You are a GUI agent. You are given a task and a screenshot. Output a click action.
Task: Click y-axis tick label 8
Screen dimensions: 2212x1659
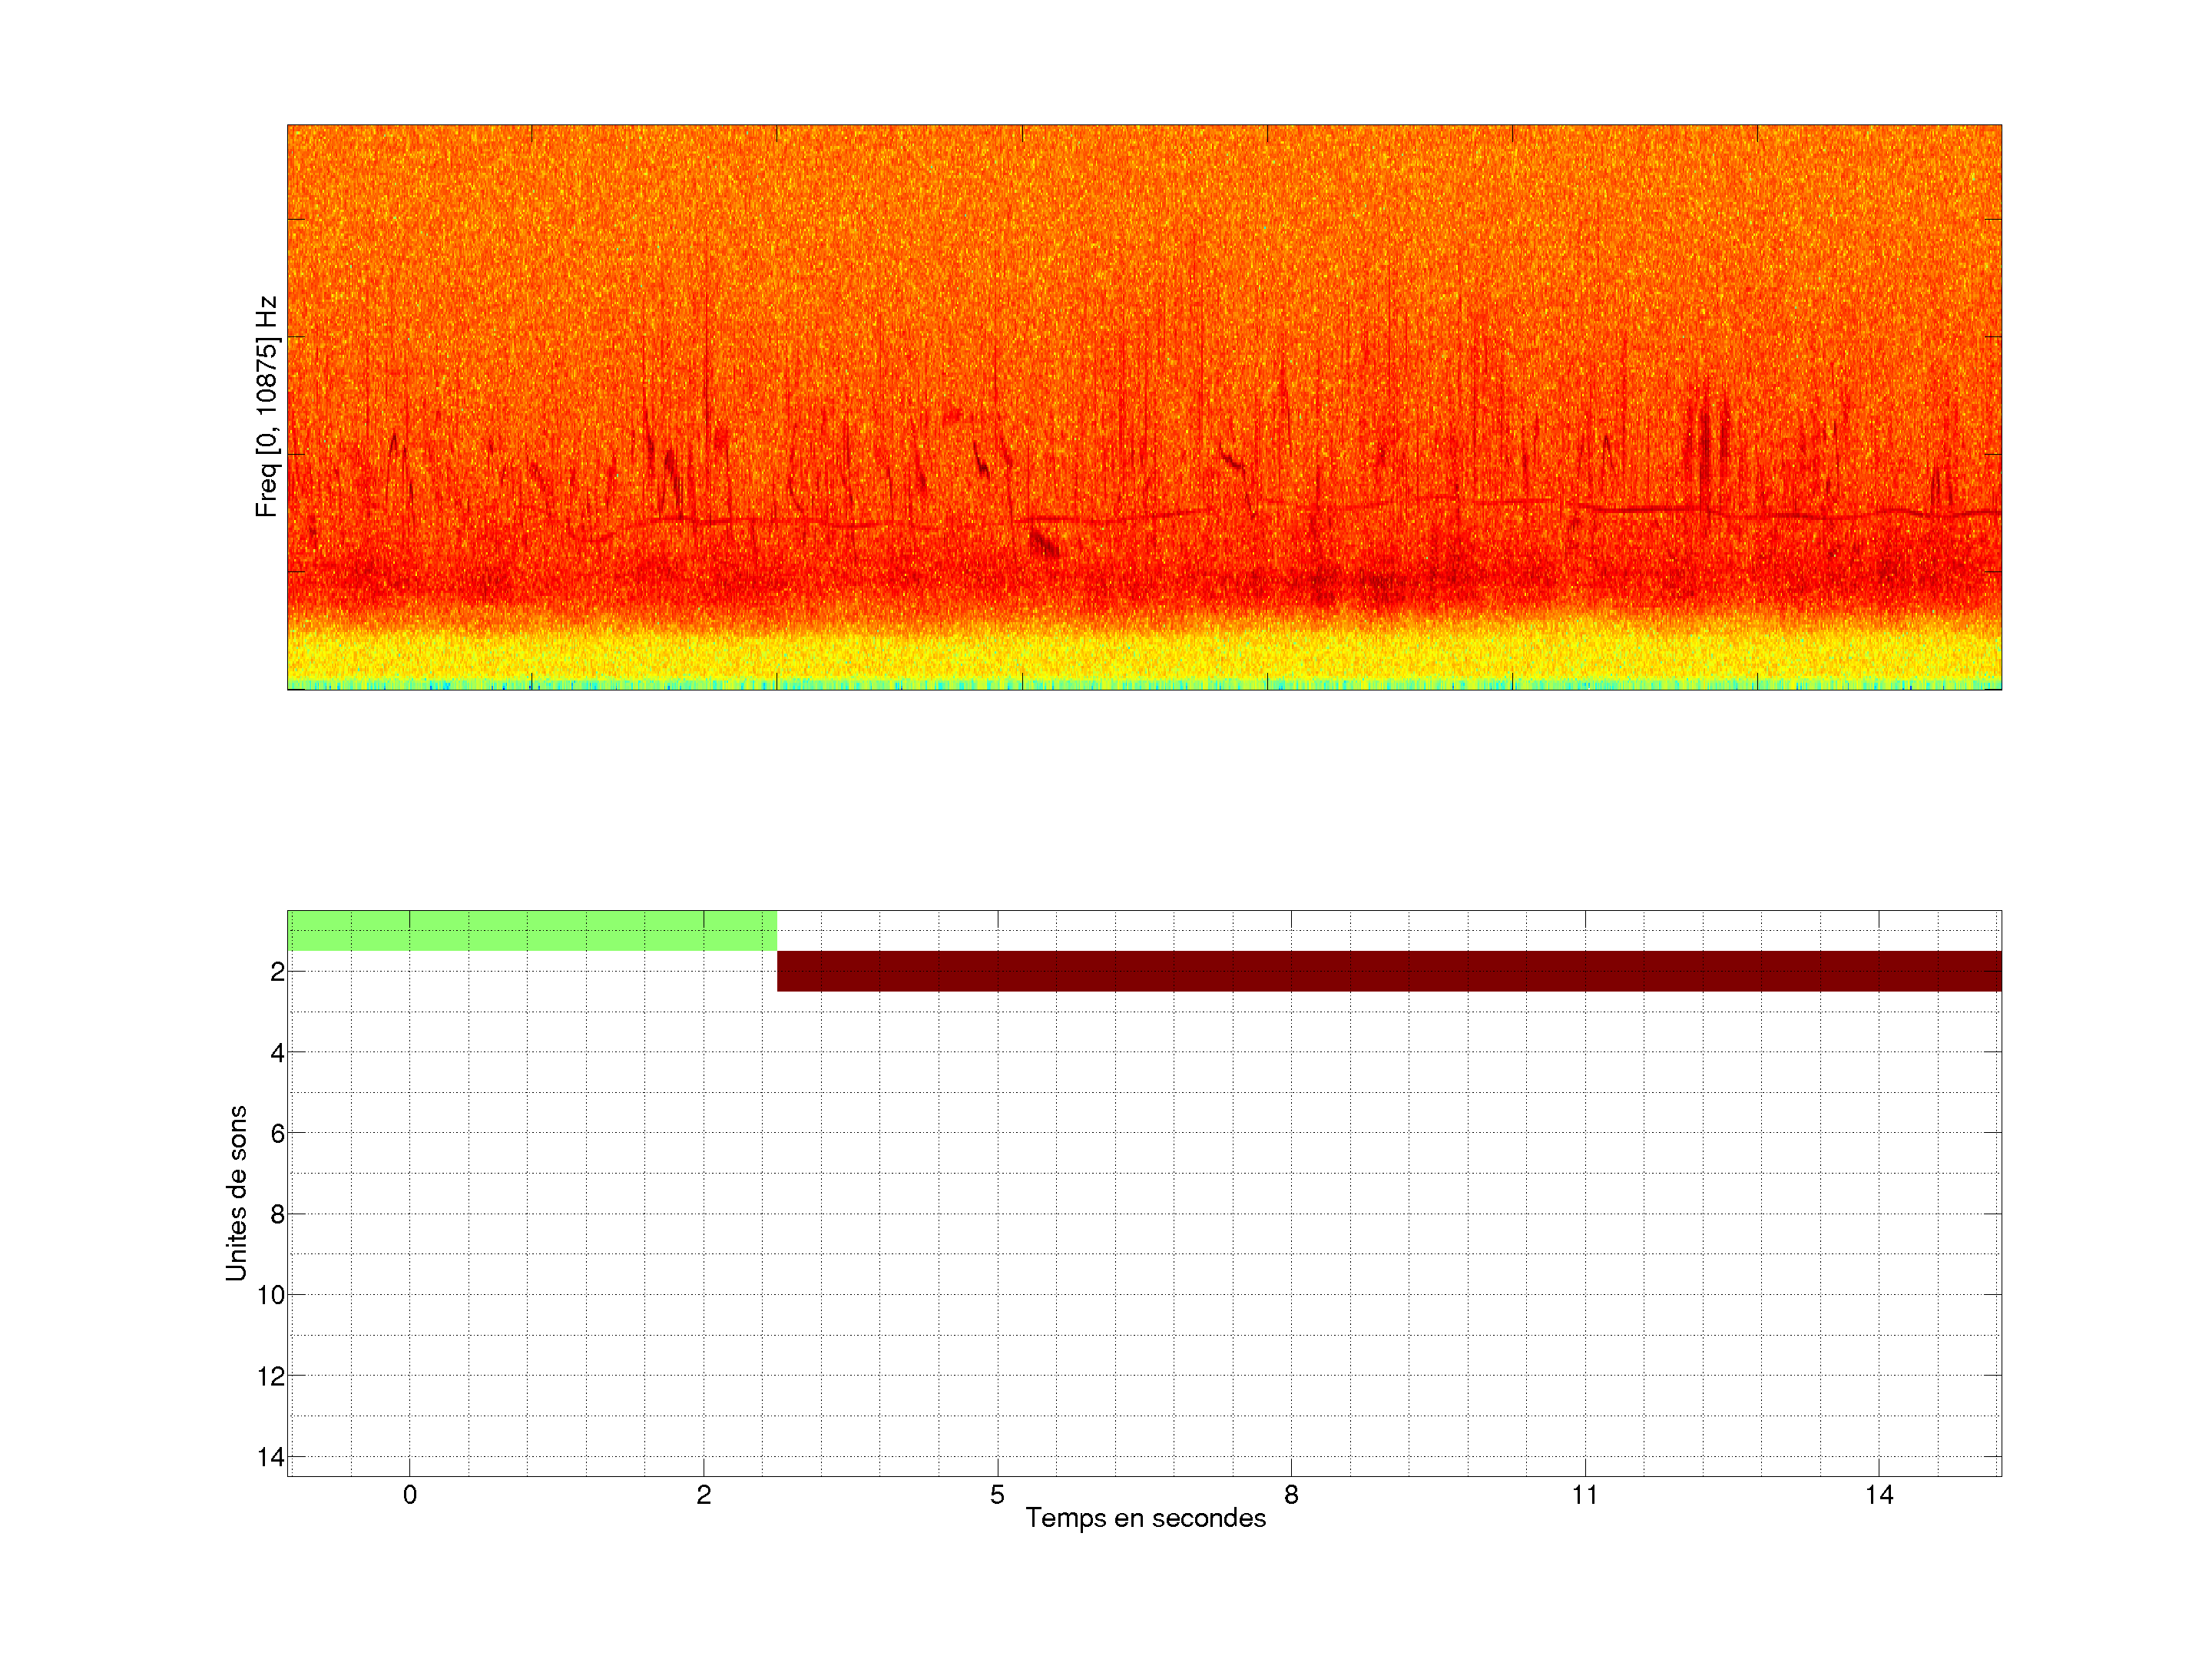[277, 1214]
